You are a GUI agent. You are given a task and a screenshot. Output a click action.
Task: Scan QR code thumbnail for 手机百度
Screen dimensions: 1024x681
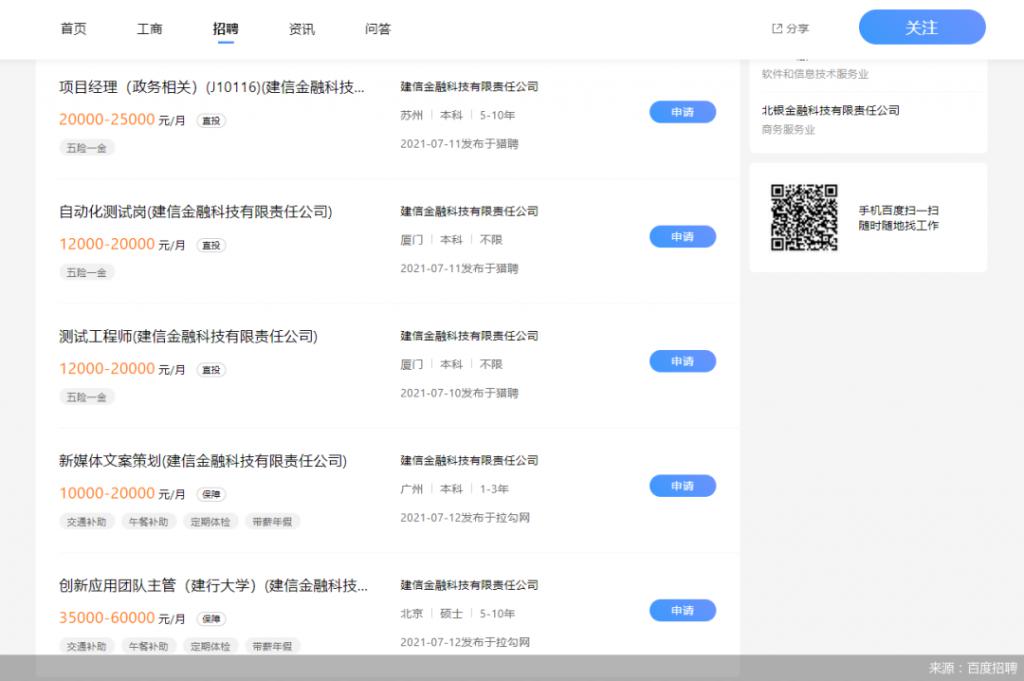tap(803, 217)
